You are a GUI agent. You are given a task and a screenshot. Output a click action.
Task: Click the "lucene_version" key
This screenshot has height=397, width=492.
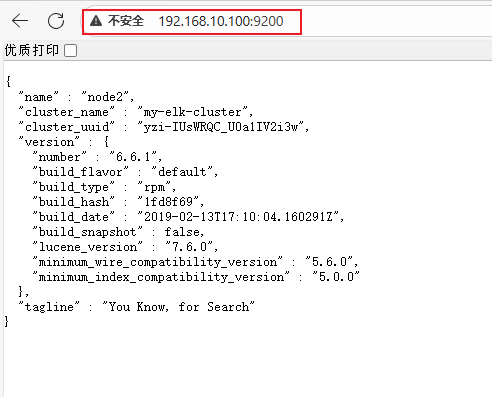[88, 247]
